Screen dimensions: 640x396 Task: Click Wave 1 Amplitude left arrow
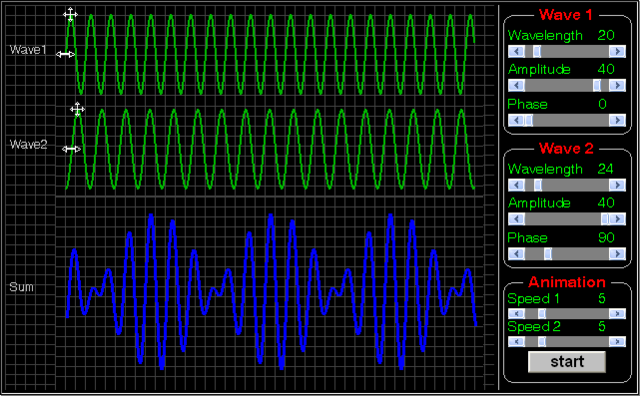516,85
